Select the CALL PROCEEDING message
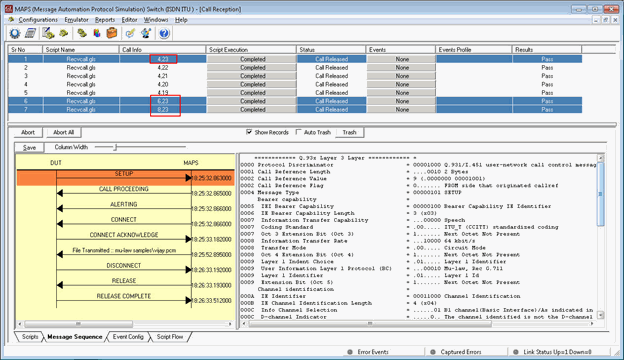The width and height of the screenshot is (624, 360). [123, 189]
